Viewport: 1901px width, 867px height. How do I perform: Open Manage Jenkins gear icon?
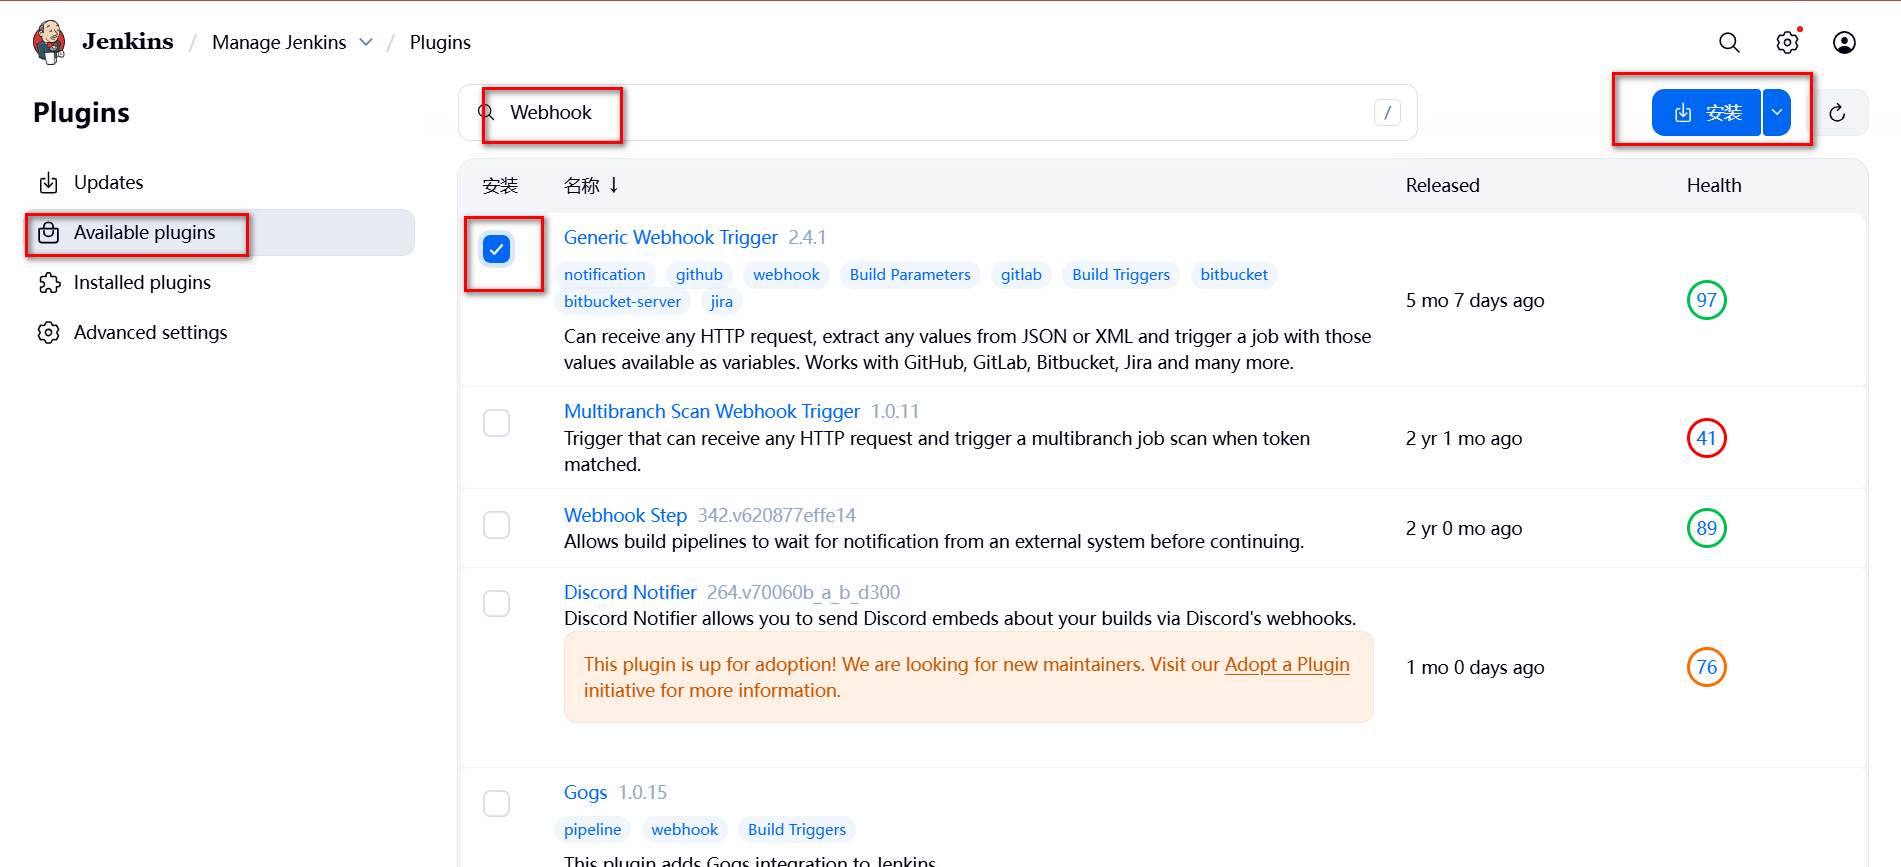tap(1787, 42)
